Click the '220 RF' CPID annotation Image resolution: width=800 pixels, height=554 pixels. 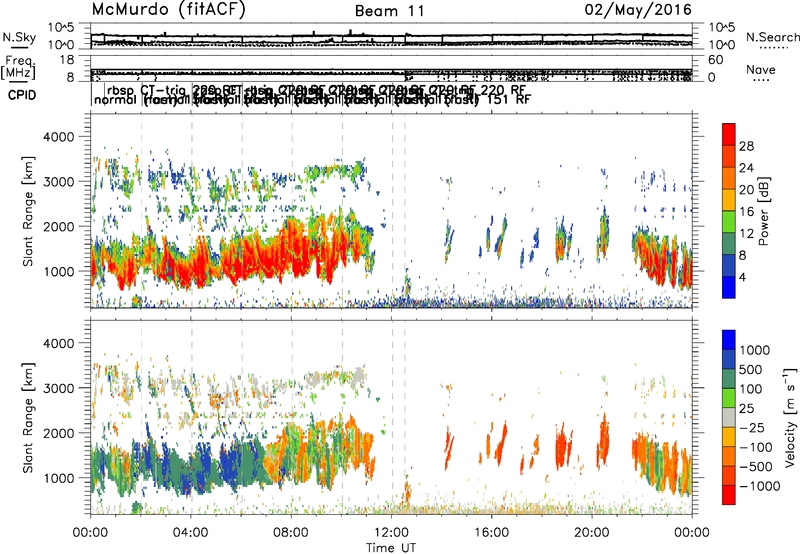[x=503, y=90]
